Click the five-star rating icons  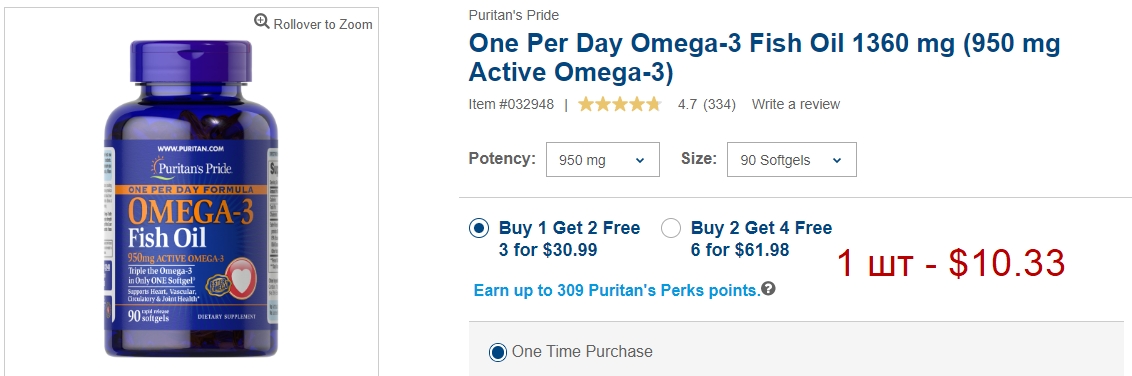click(x=619, y=104)
